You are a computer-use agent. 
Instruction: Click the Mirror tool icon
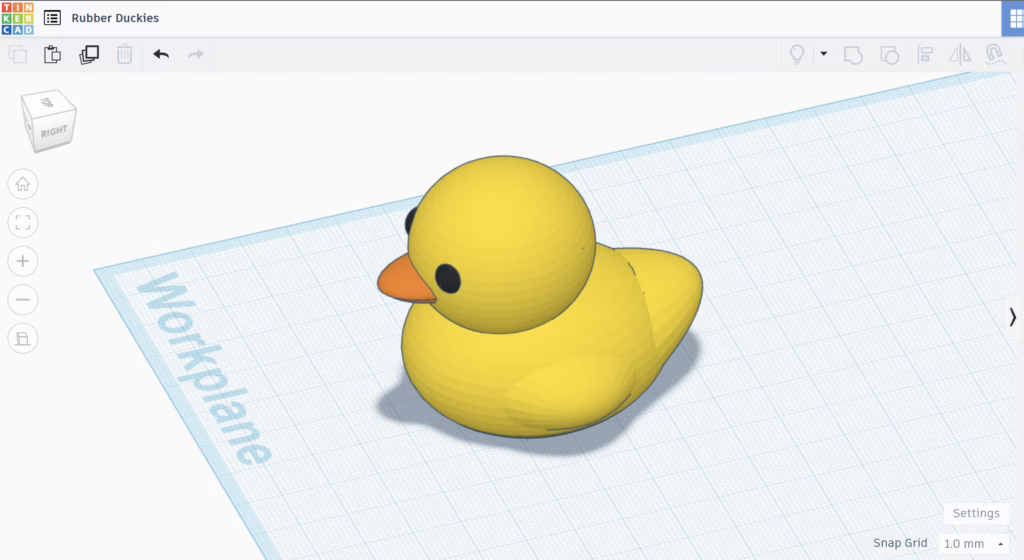pos(960,54)
